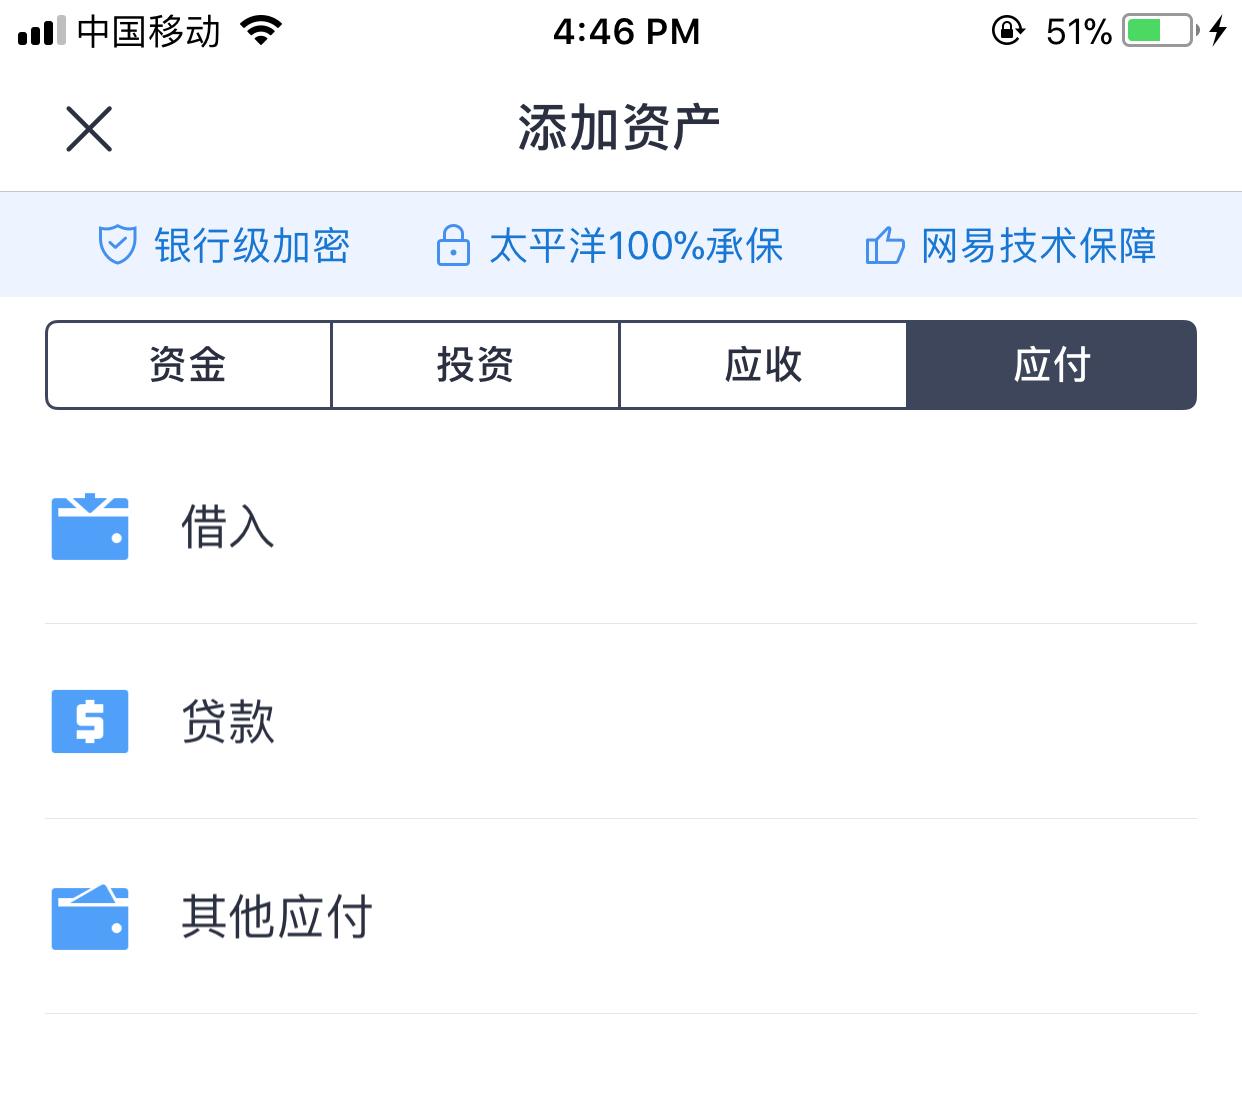
Task: Switch to the 应收 tab
Action: [x=763, y=365]
